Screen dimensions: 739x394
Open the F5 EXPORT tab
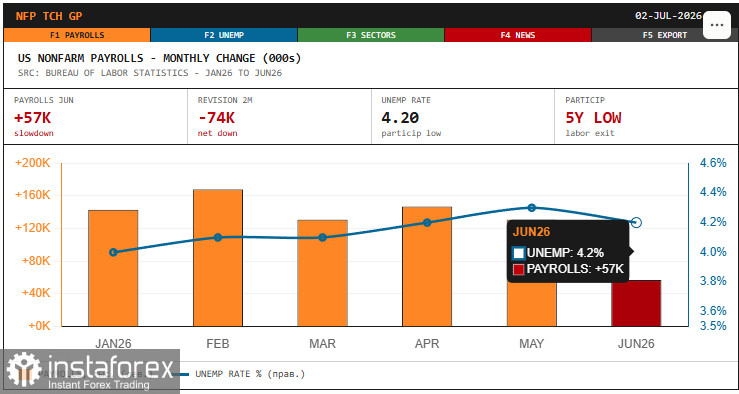[665, 35]
